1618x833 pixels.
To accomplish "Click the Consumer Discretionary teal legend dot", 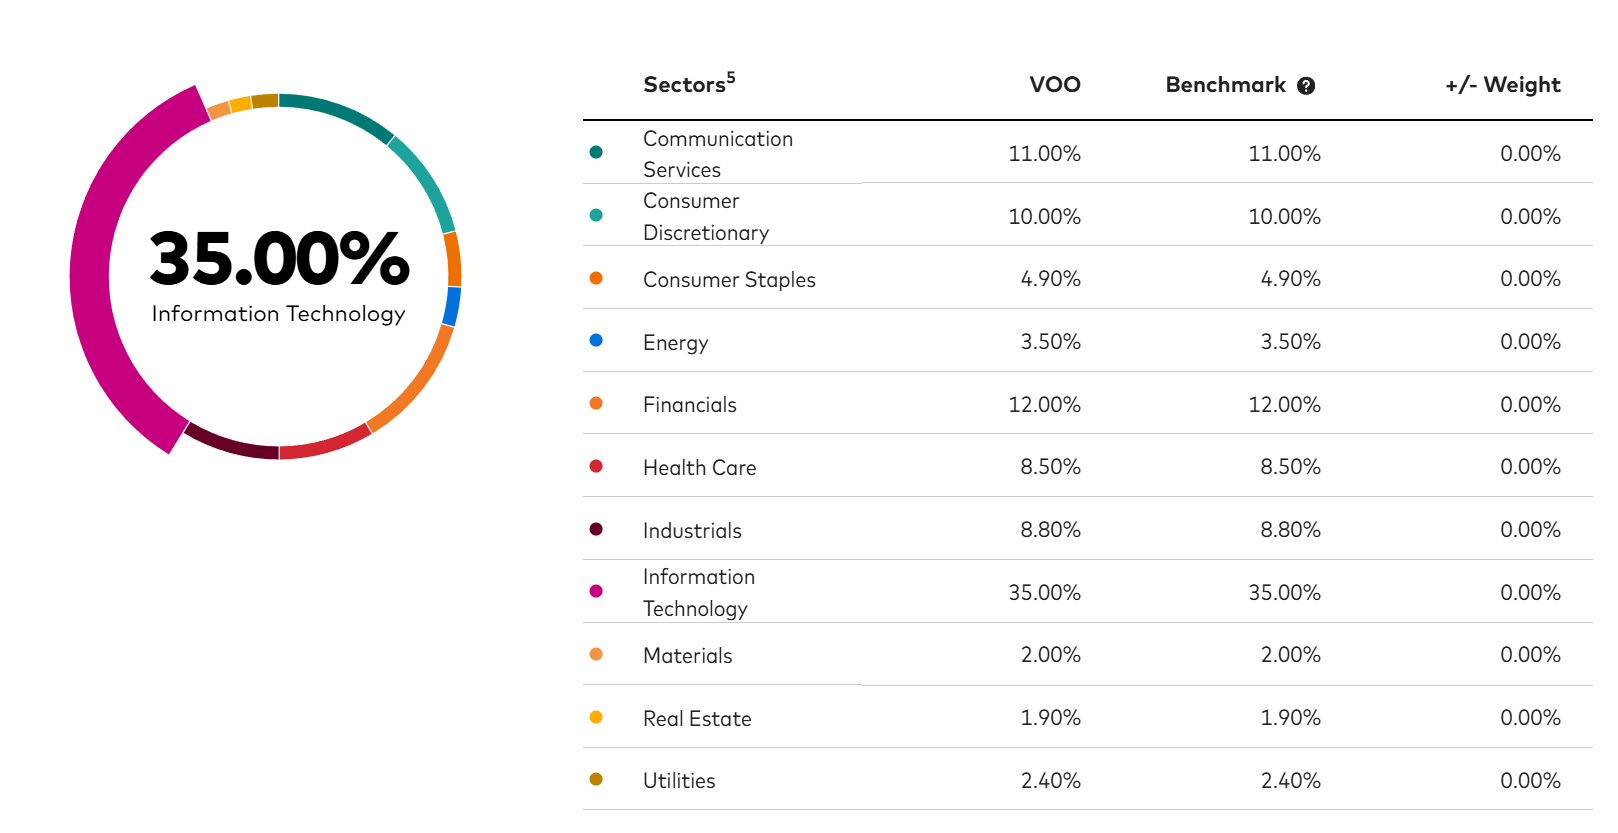I will pos(596,215).
